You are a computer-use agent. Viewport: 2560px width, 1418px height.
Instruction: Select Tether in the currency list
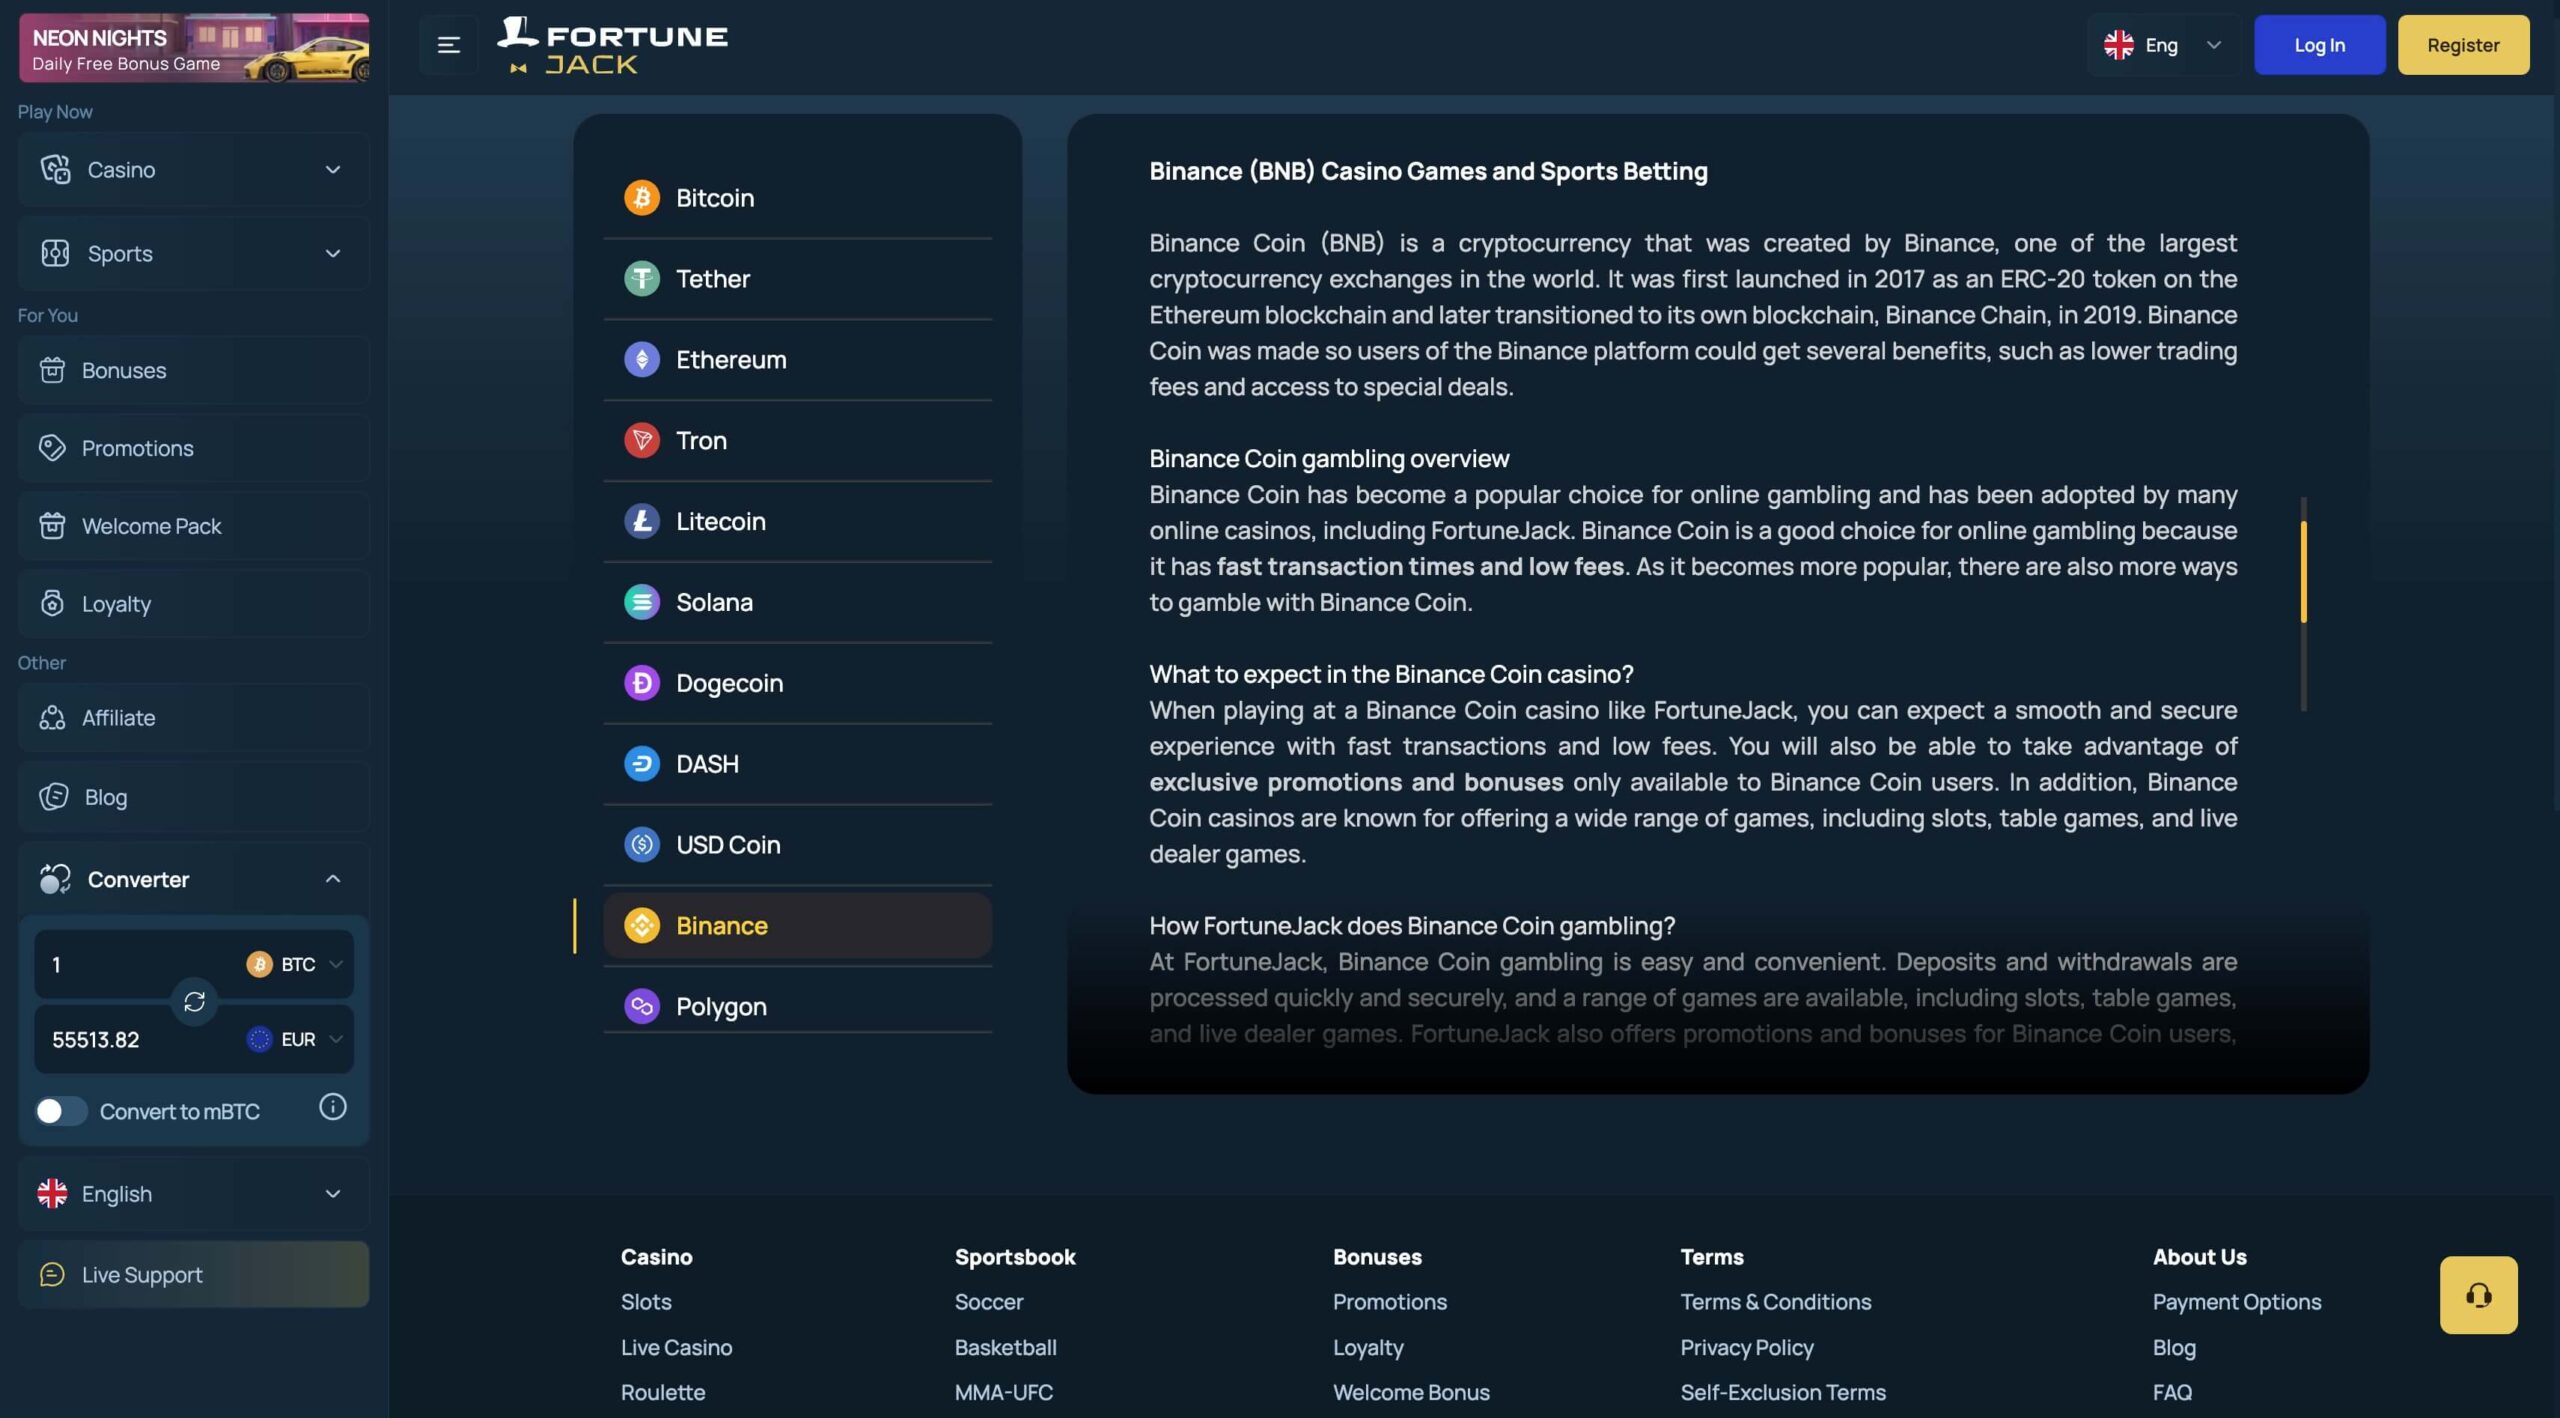[x=798, y=279]
